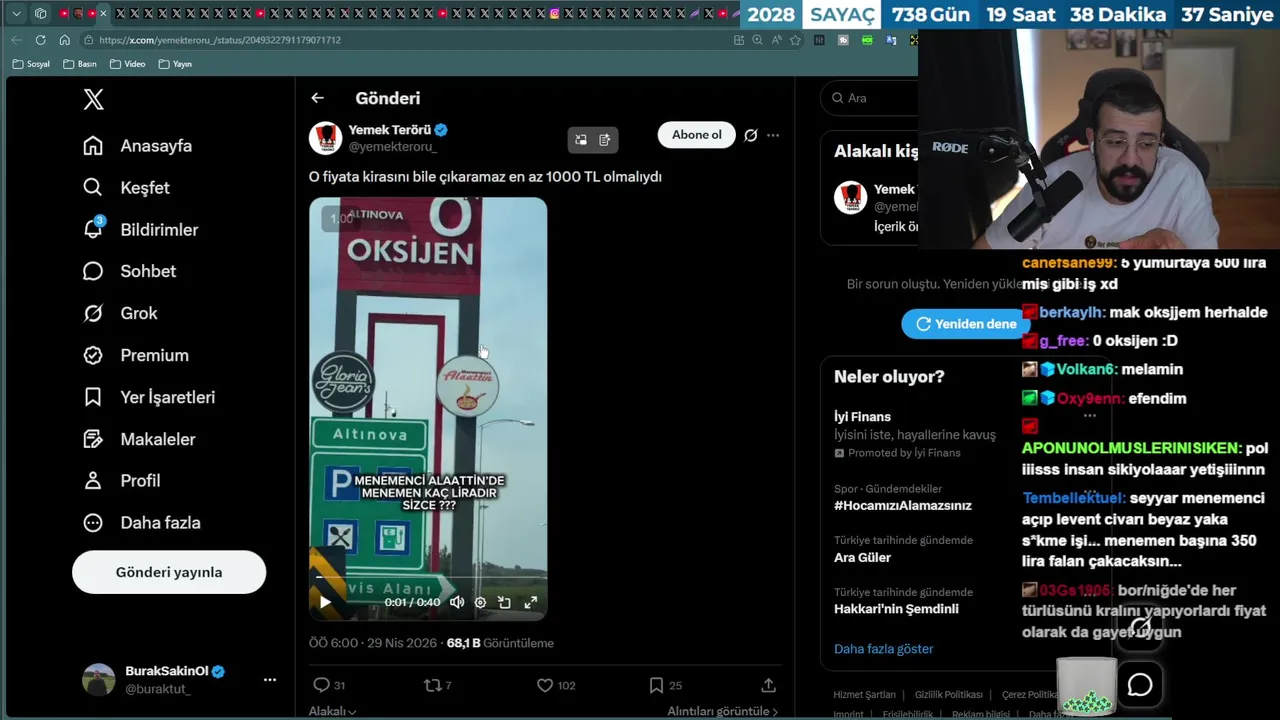Viewport: 1280px width, 720px height.
Task: Open Gizlilik Politikası footer link
Action: point(949,695)
